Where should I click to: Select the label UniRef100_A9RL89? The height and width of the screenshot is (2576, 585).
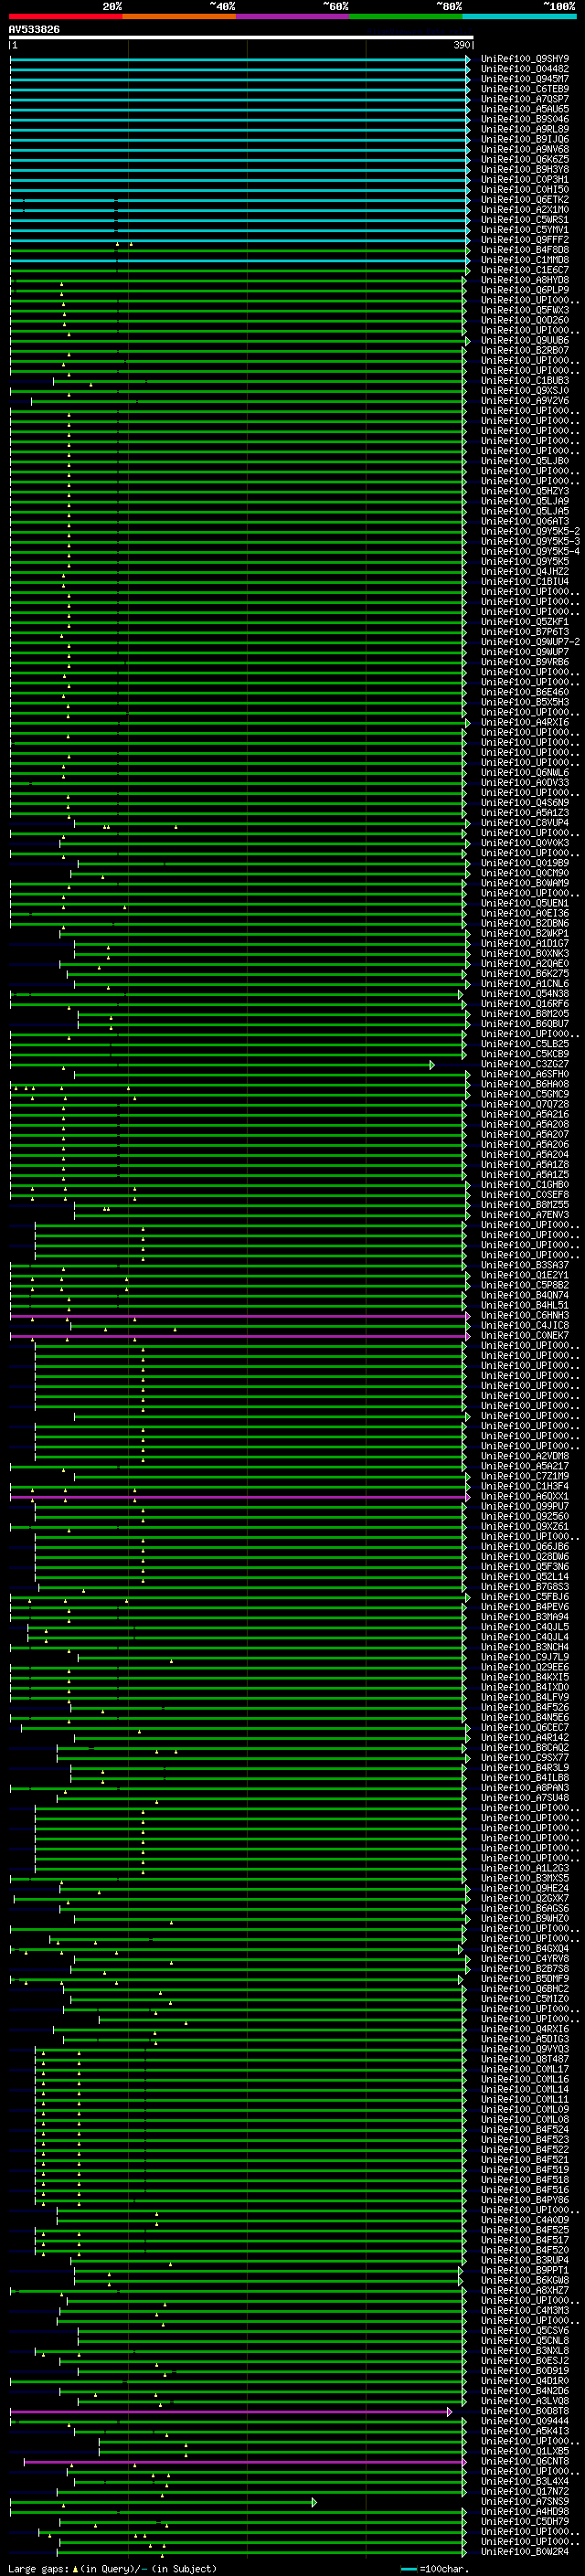(x=525, y=129)
